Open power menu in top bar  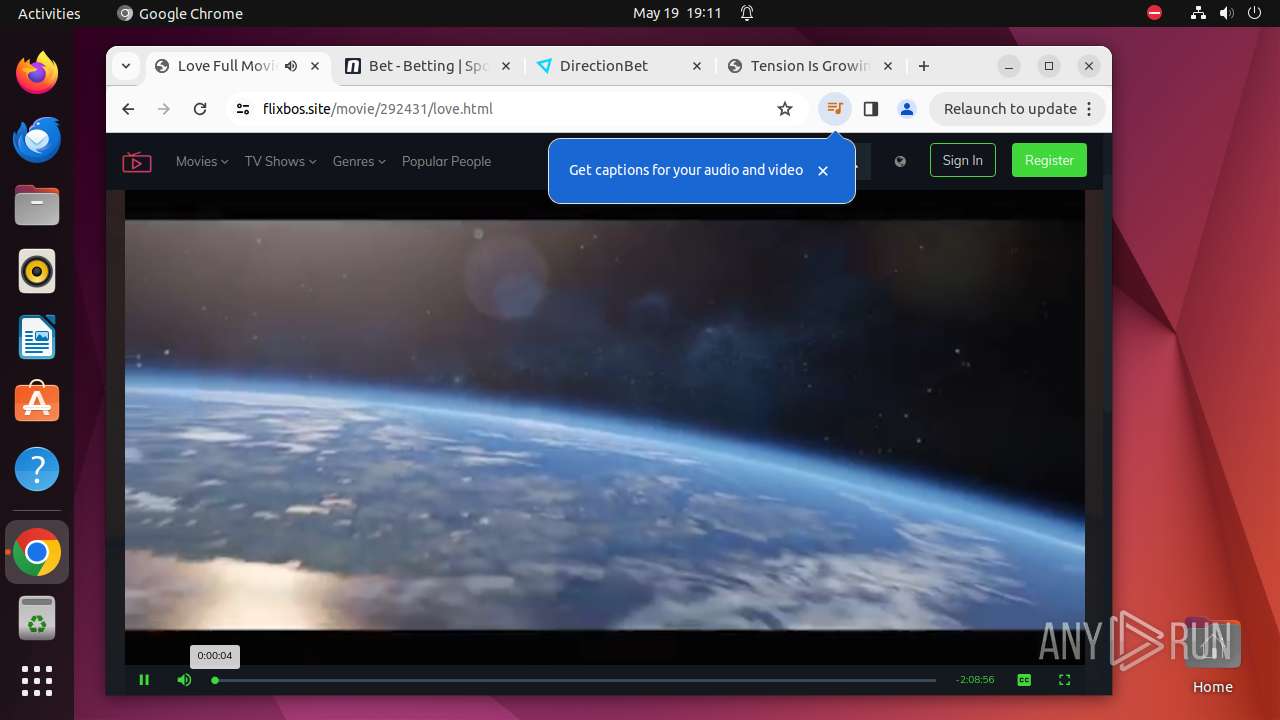click(1254, 13)
